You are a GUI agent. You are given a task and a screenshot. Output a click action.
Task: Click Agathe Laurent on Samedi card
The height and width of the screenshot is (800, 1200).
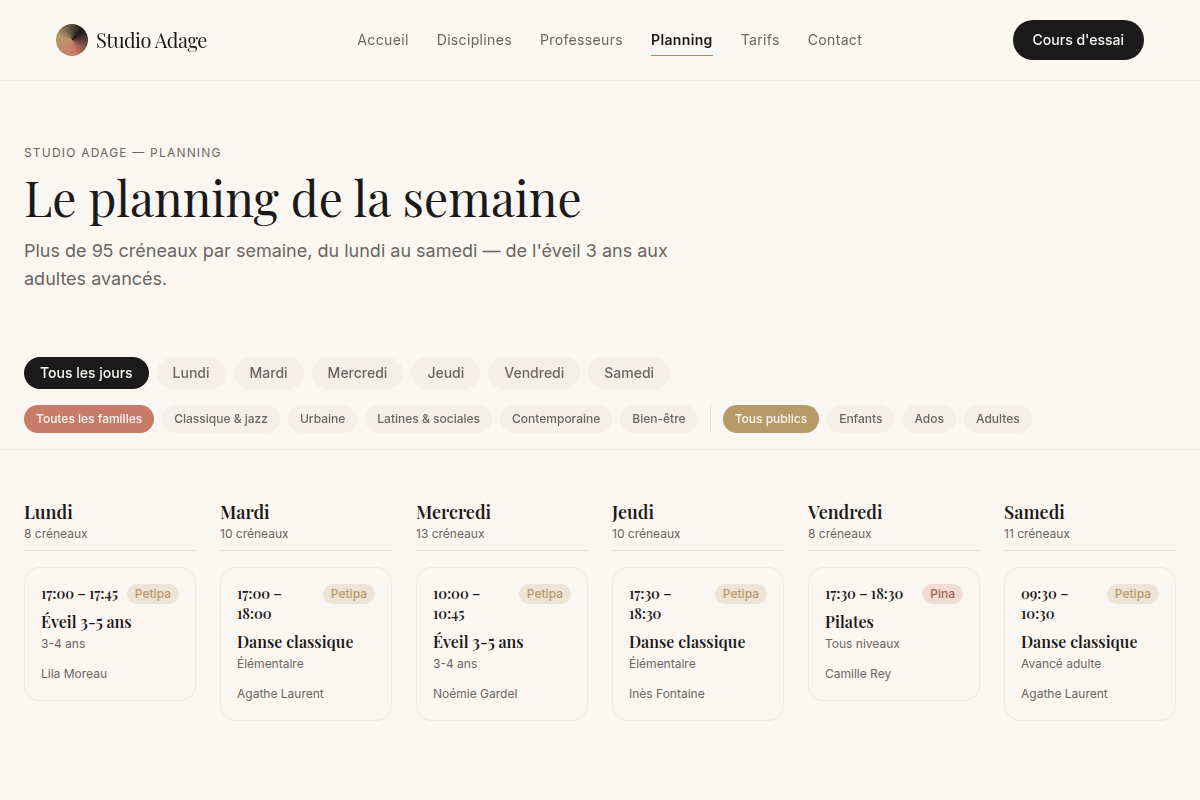[x=1064, y=694]
